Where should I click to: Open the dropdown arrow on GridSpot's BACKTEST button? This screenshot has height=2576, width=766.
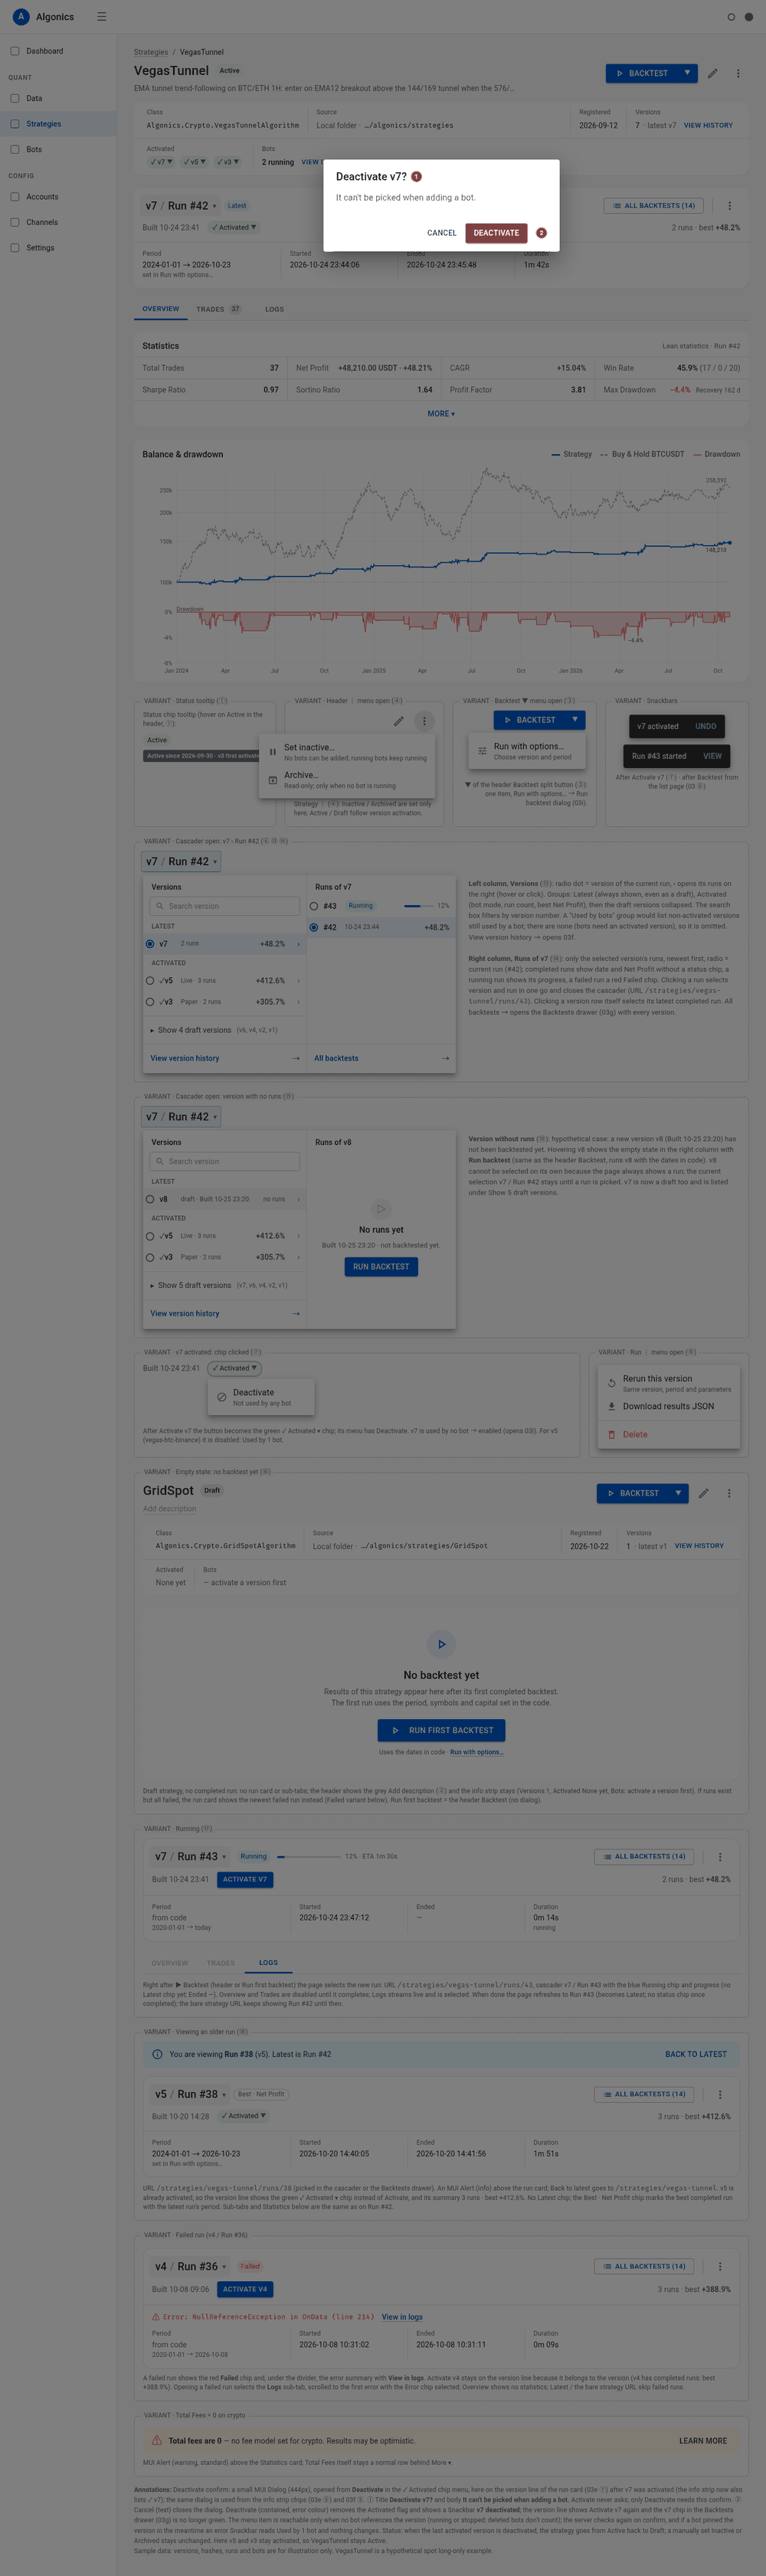[x=678, y=1493]
